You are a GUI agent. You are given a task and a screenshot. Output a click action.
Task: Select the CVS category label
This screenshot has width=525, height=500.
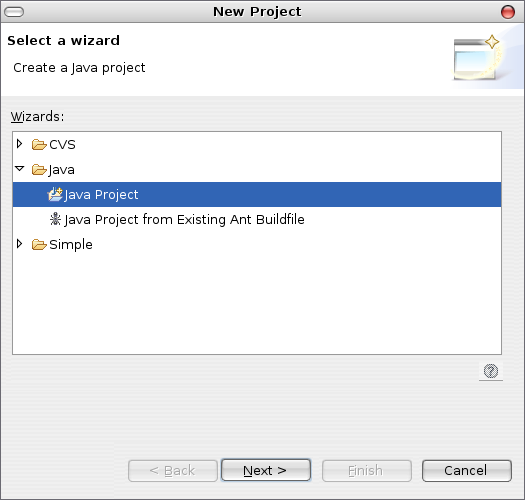62,145
